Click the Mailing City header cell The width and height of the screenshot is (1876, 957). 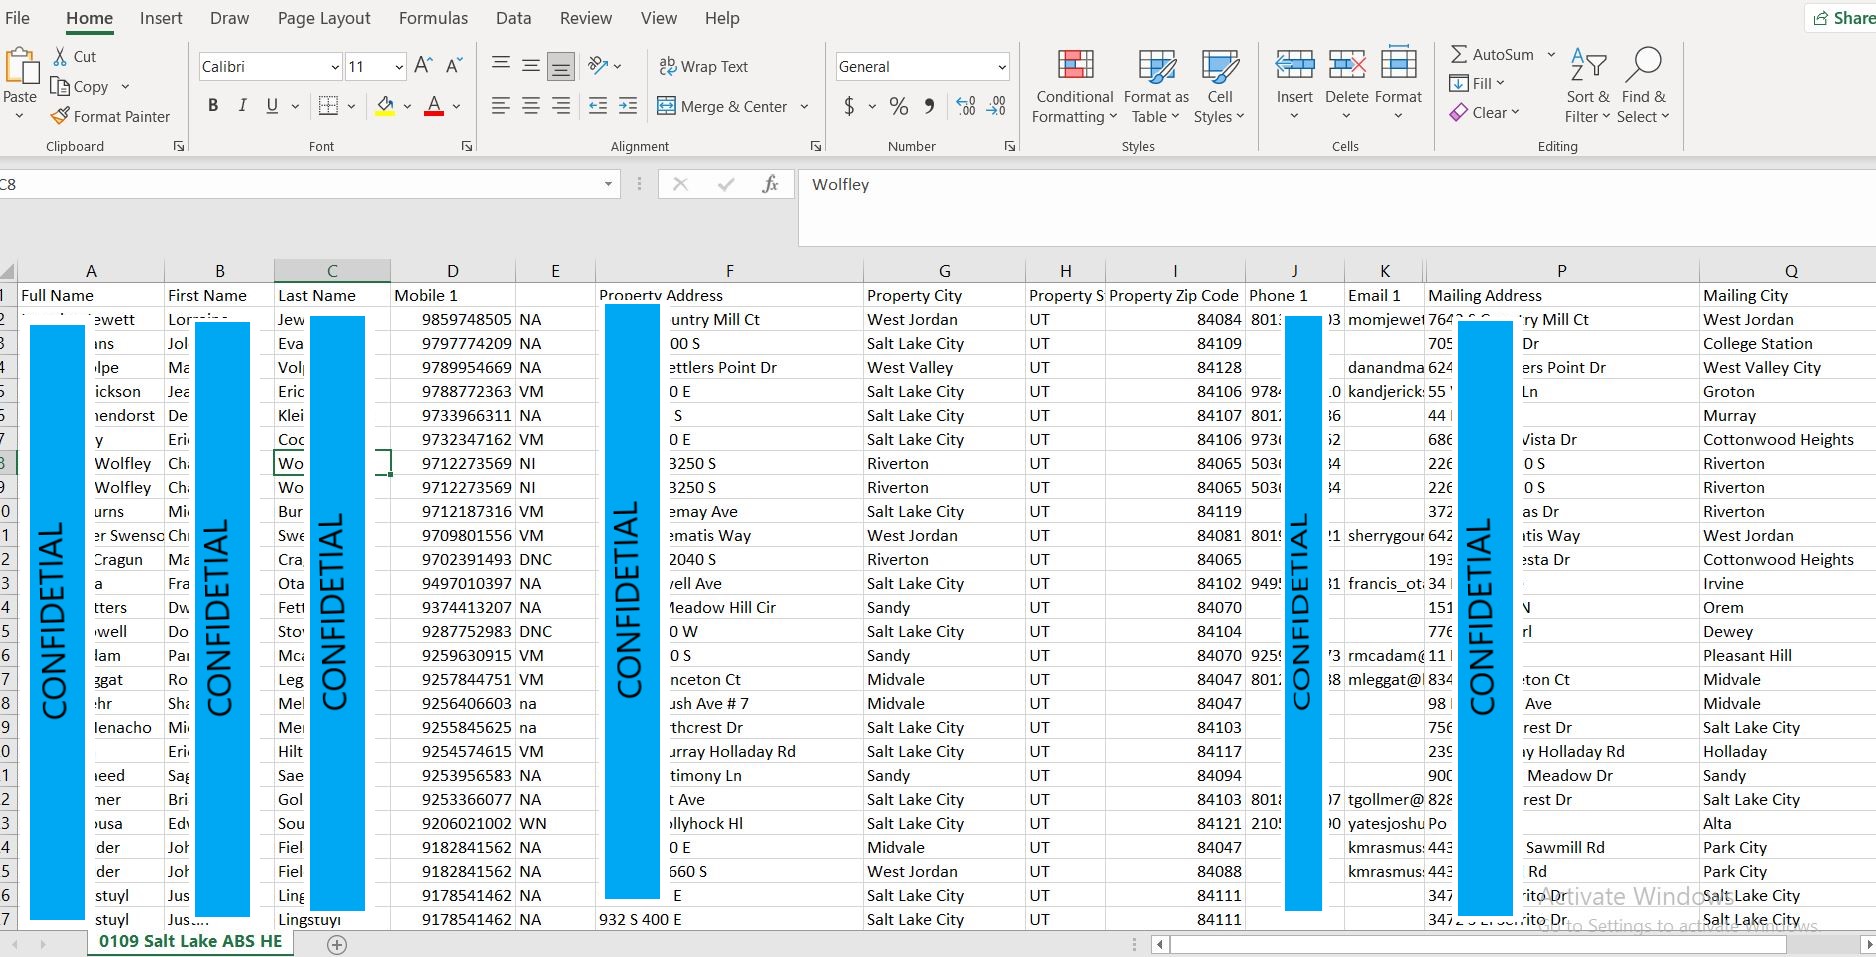click(x=1787, y=295)
